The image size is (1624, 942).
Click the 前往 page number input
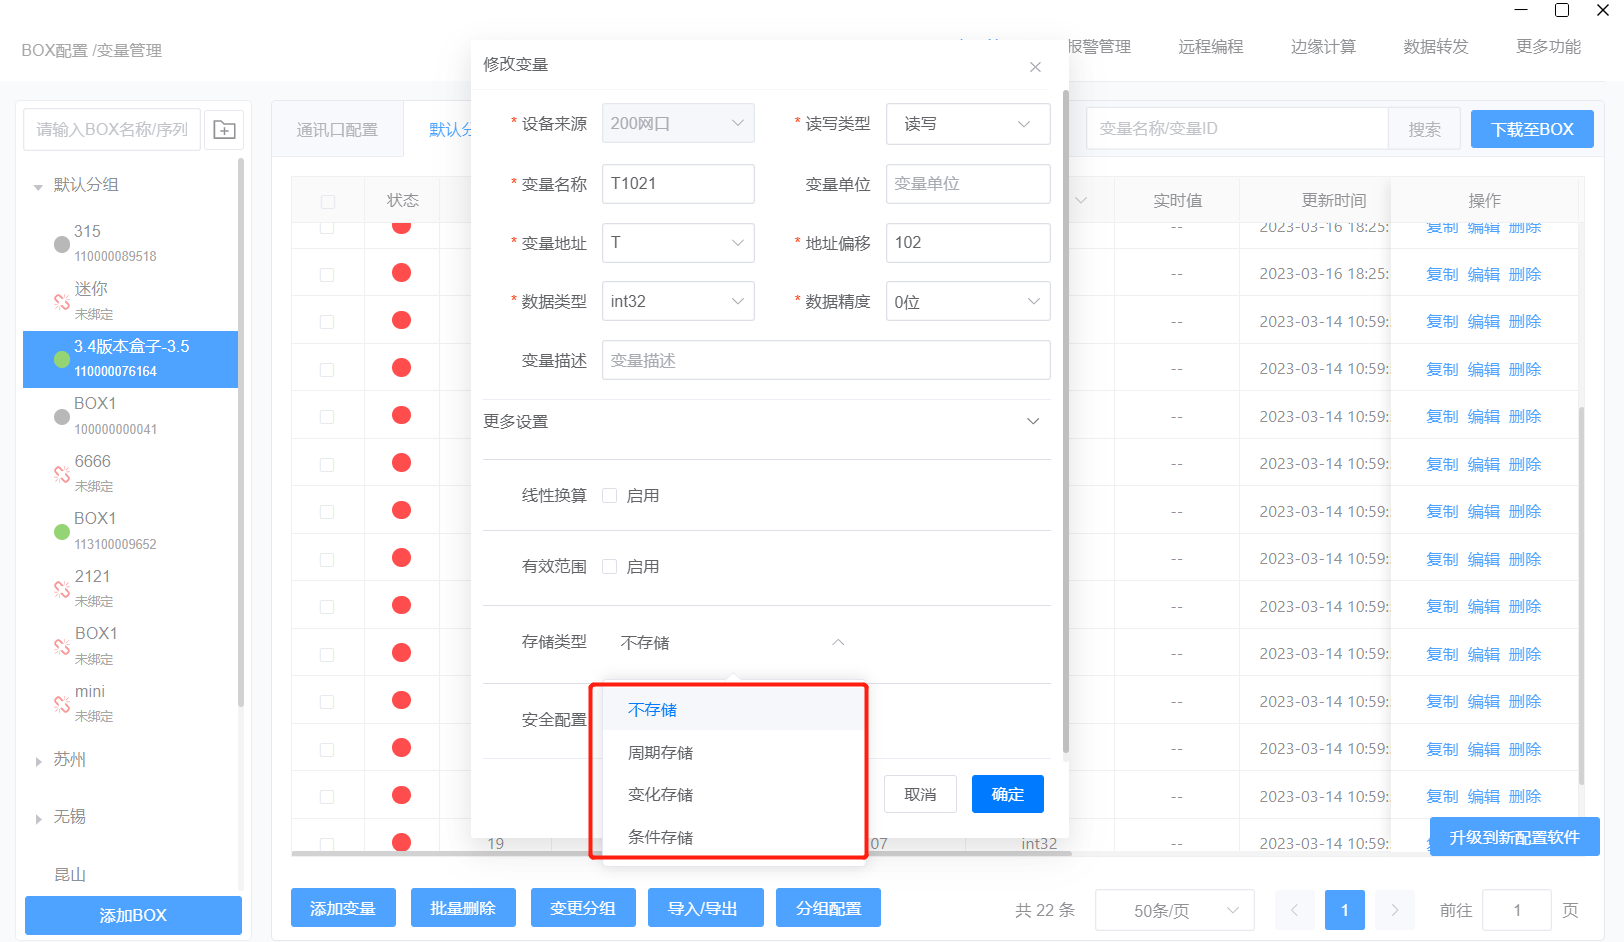[1517, 910]
